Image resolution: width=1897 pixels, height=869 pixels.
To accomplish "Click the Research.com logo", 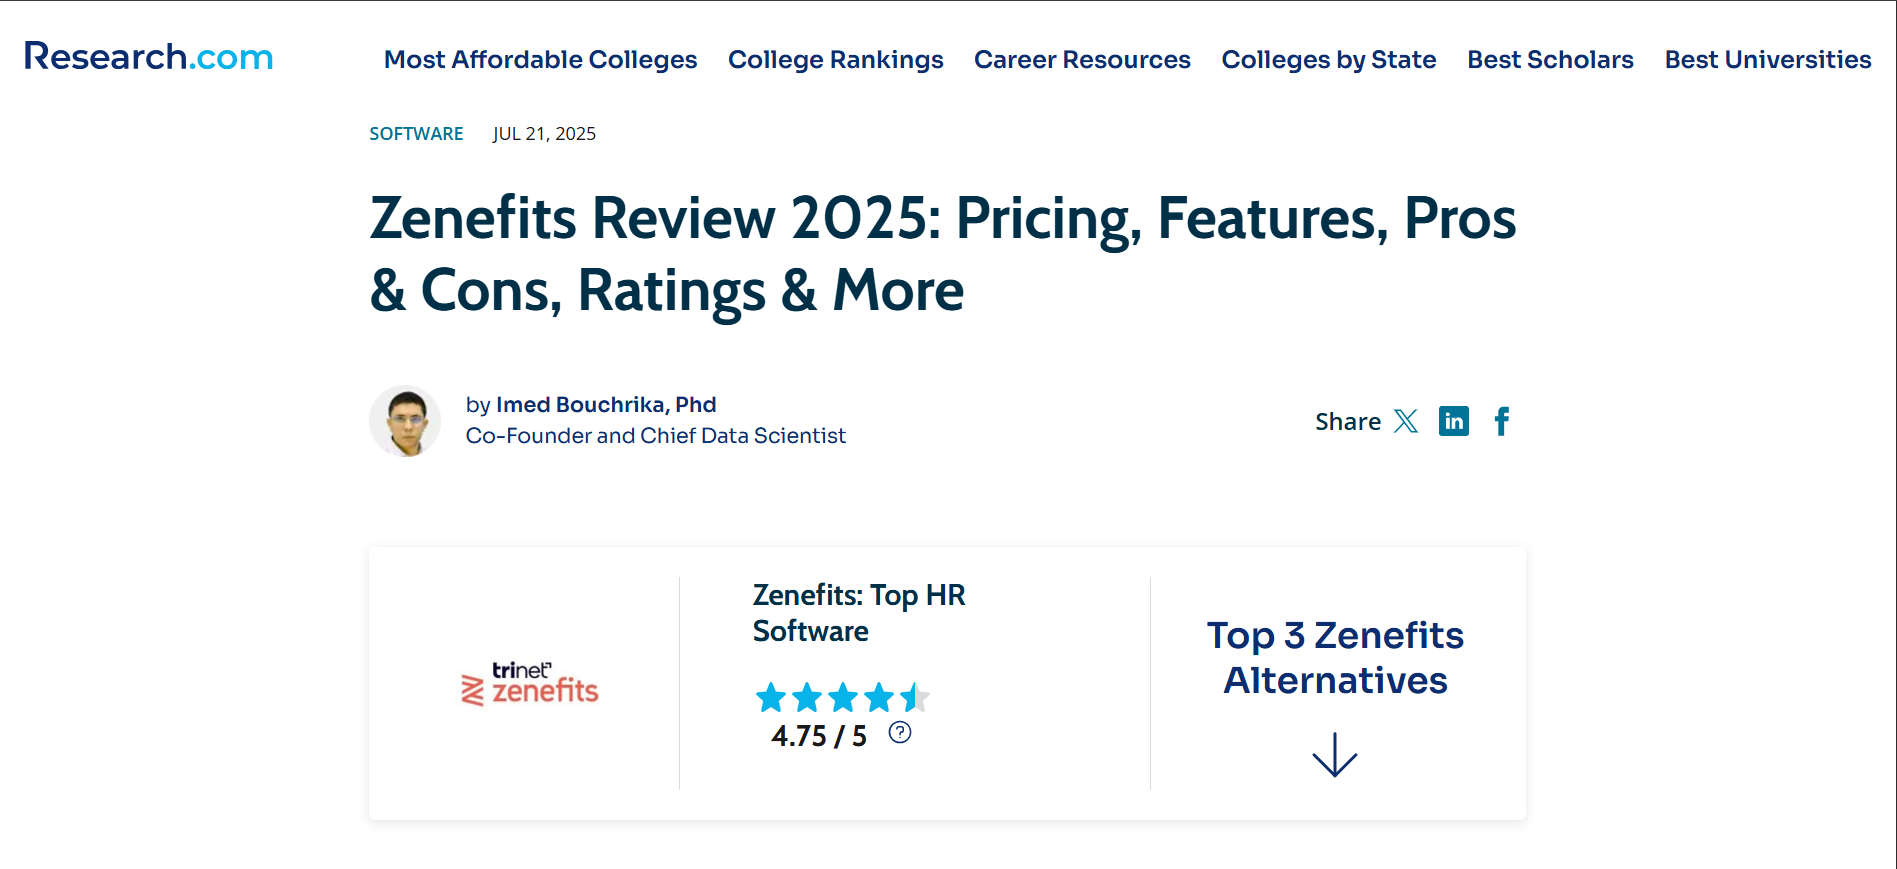I will pos(146,57).
